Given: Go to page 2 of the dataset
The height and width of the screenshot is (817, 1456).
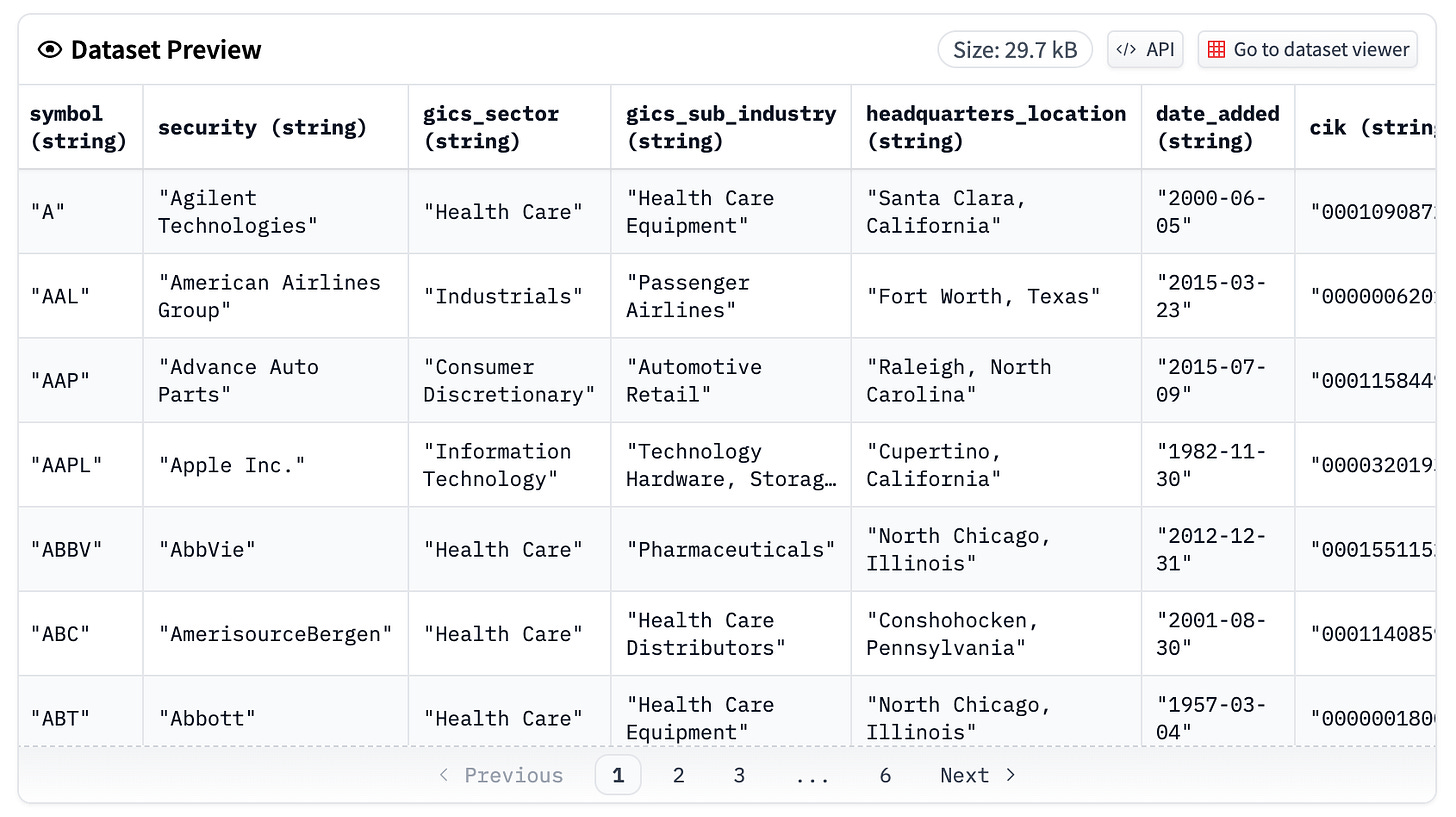Looking at the screenshot, I should tap(678, 775).
